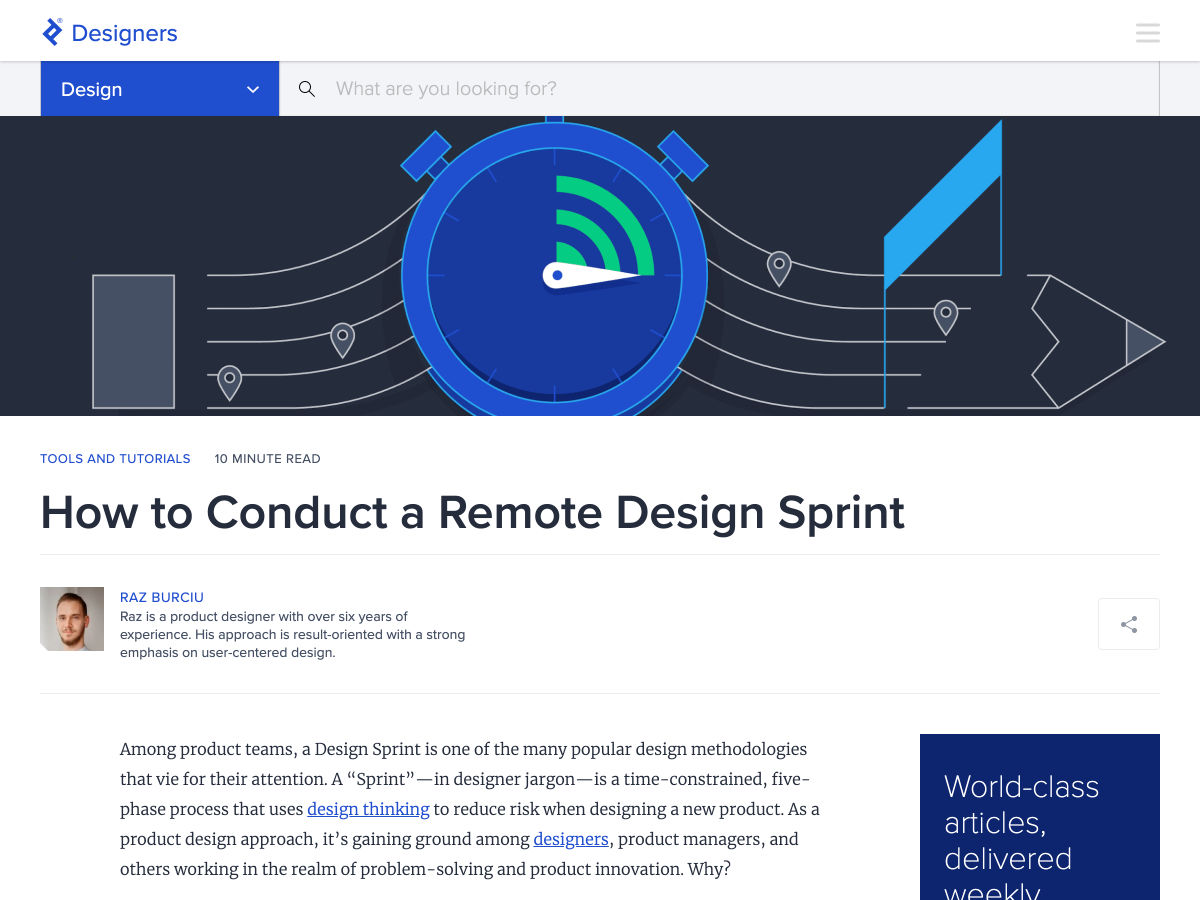Follow the 'designers' link in article
1200x900 pixels.
point(571,839)
